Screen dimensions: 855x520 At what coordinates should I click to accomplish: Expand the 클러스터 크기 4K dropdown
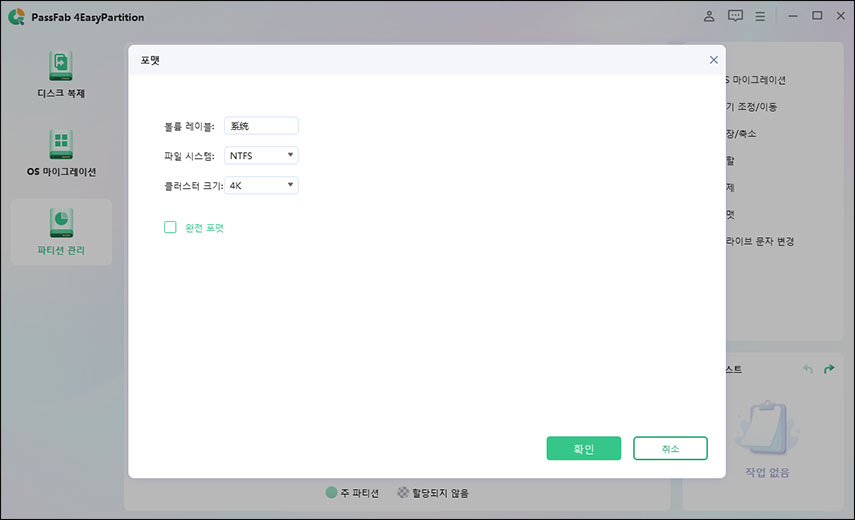[261, 185]
